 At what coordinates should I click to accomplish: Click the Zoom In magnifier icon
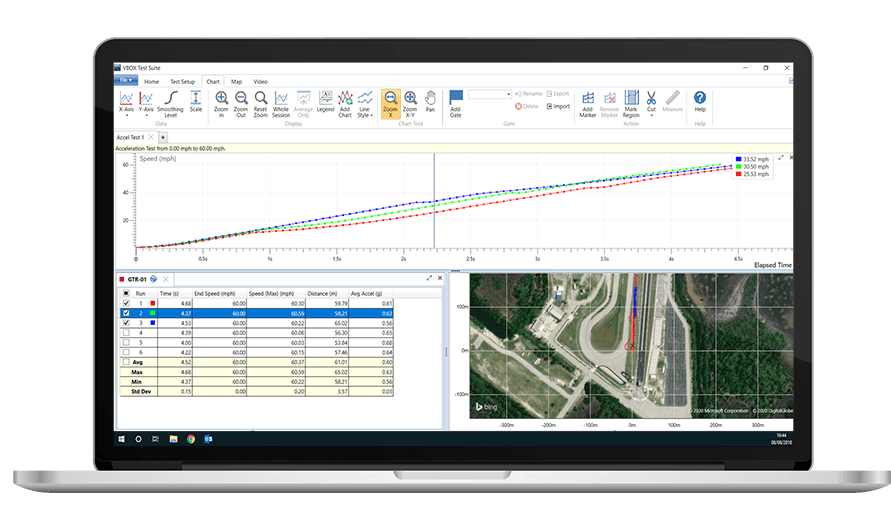point(221,99)
